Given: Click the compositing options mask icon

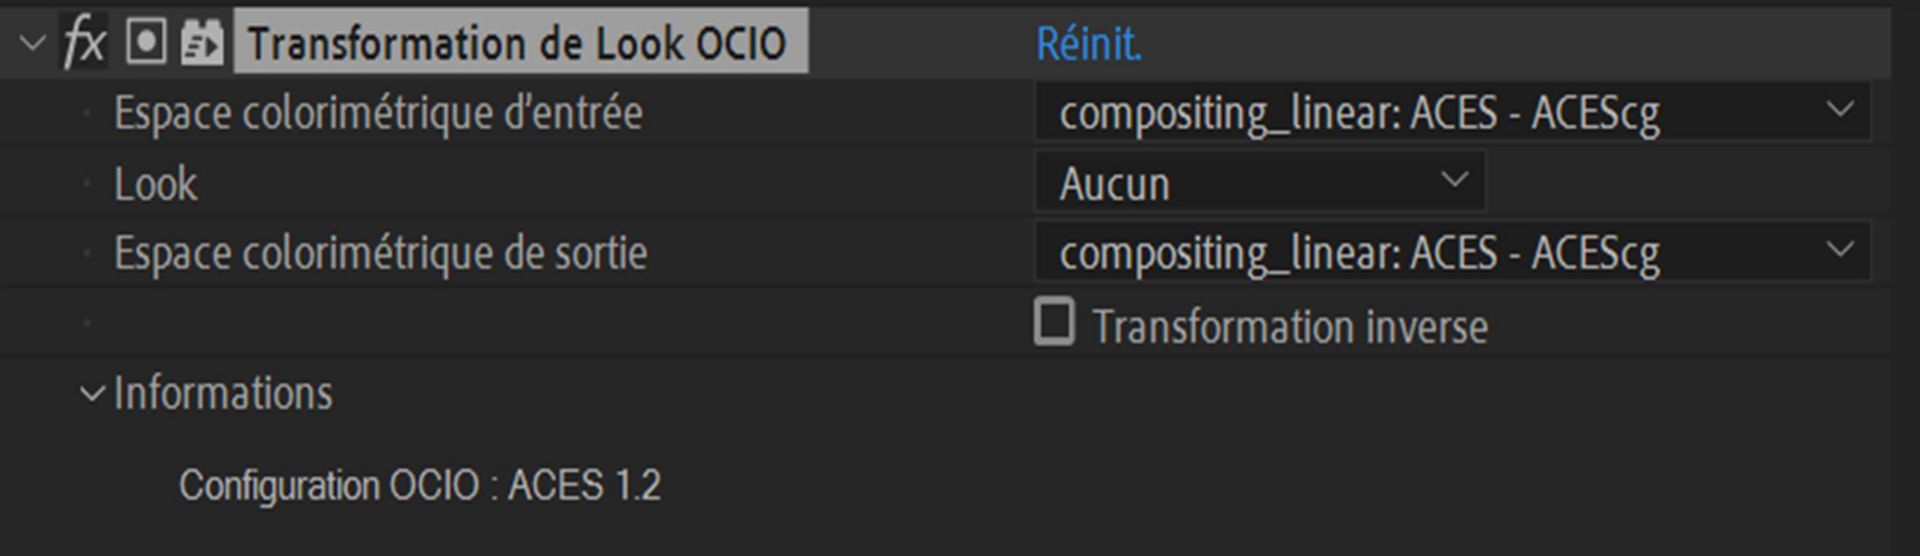Looking at the screenshot, I should (x=146, y=43).
